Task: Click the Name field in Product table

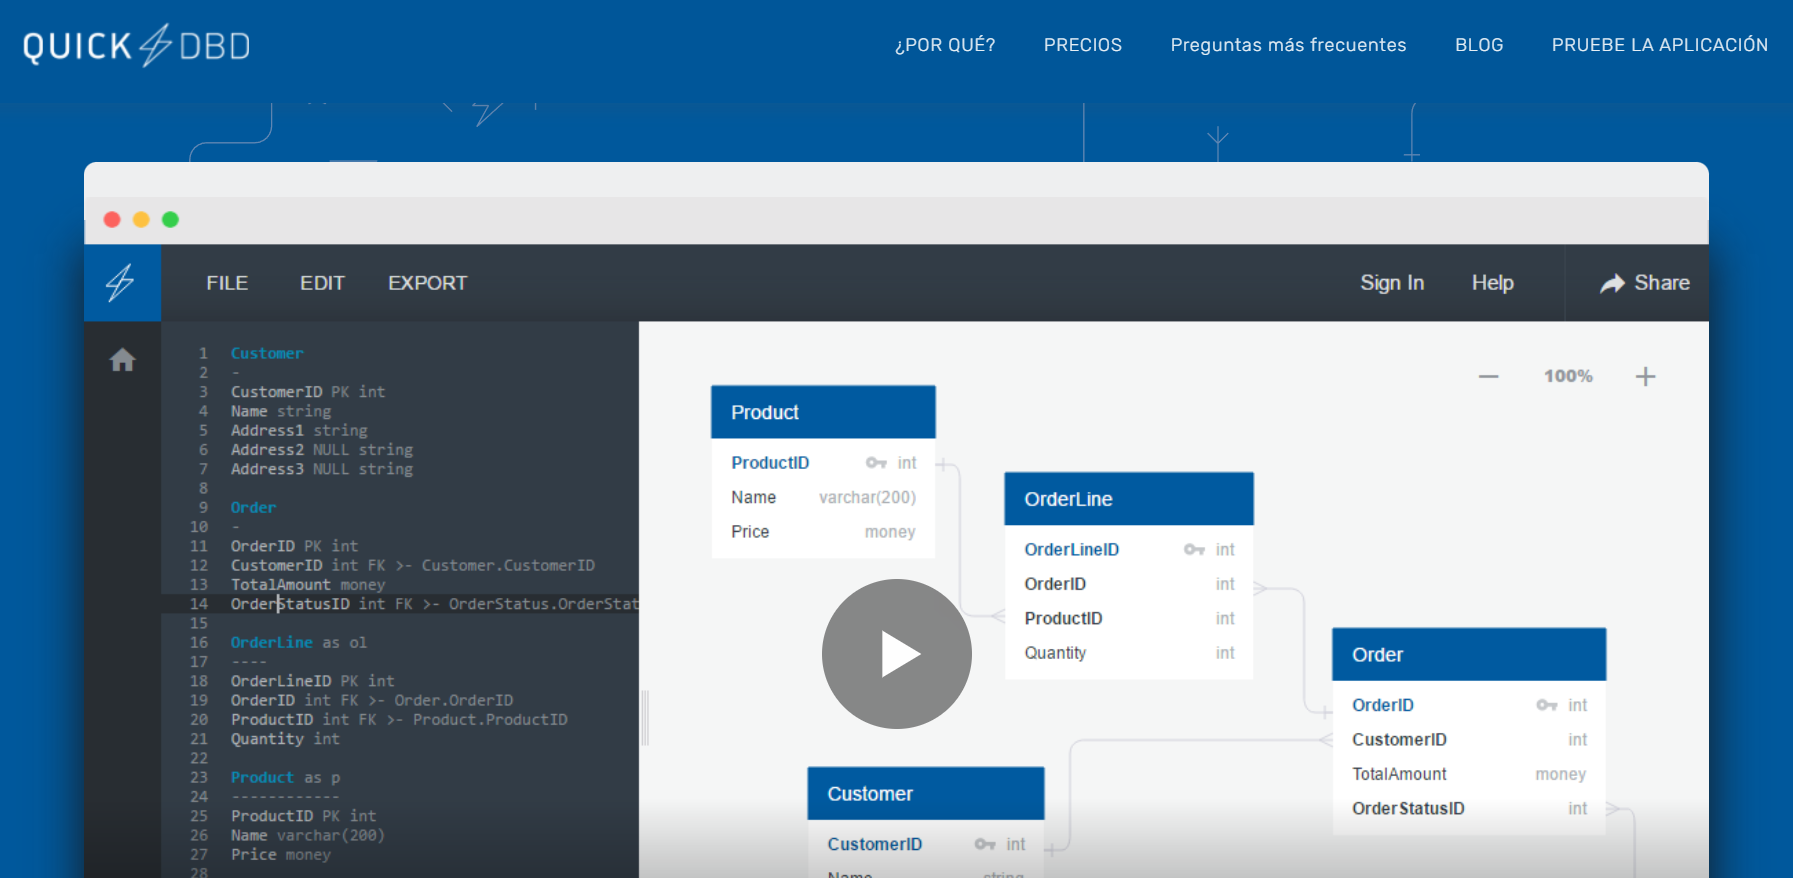Action: coord(753,497)
